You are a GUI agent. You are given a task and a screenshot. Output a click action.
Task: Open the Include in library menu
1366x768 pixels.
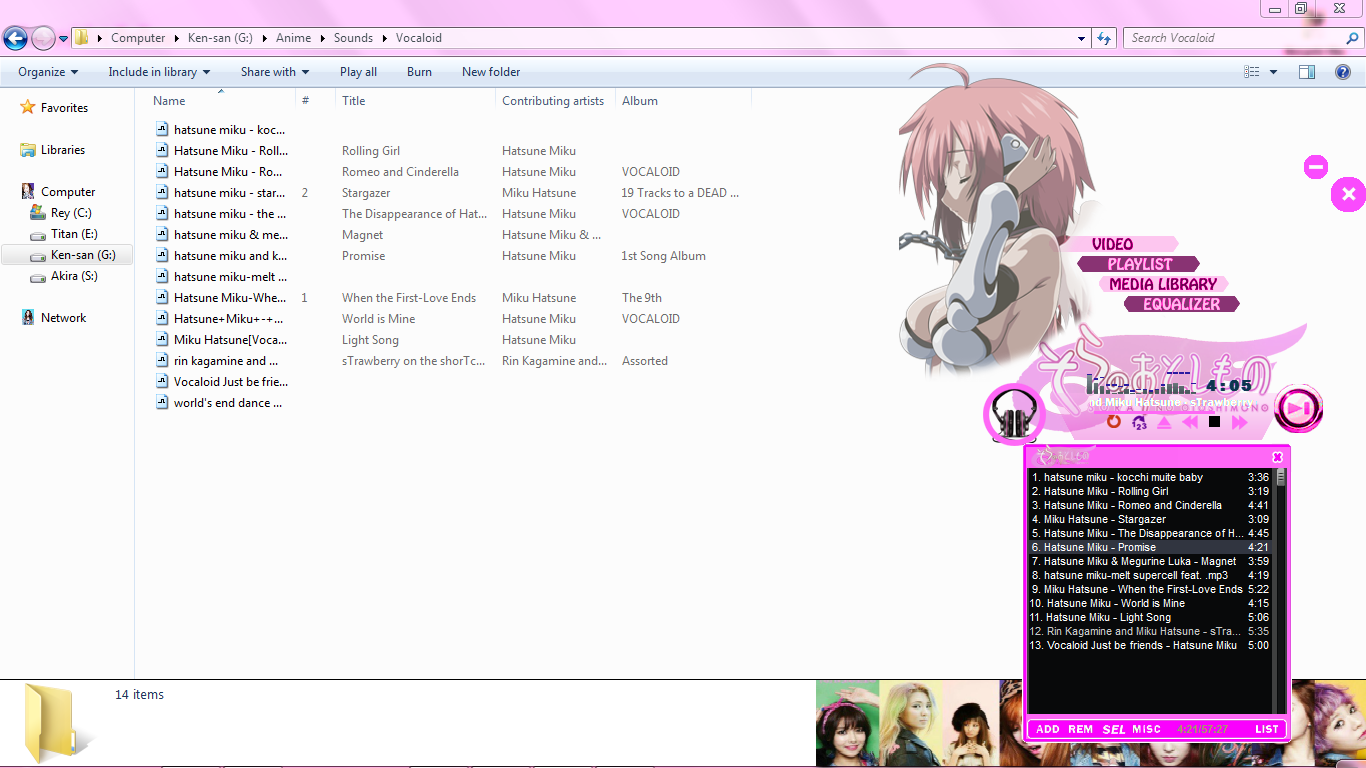159,72
